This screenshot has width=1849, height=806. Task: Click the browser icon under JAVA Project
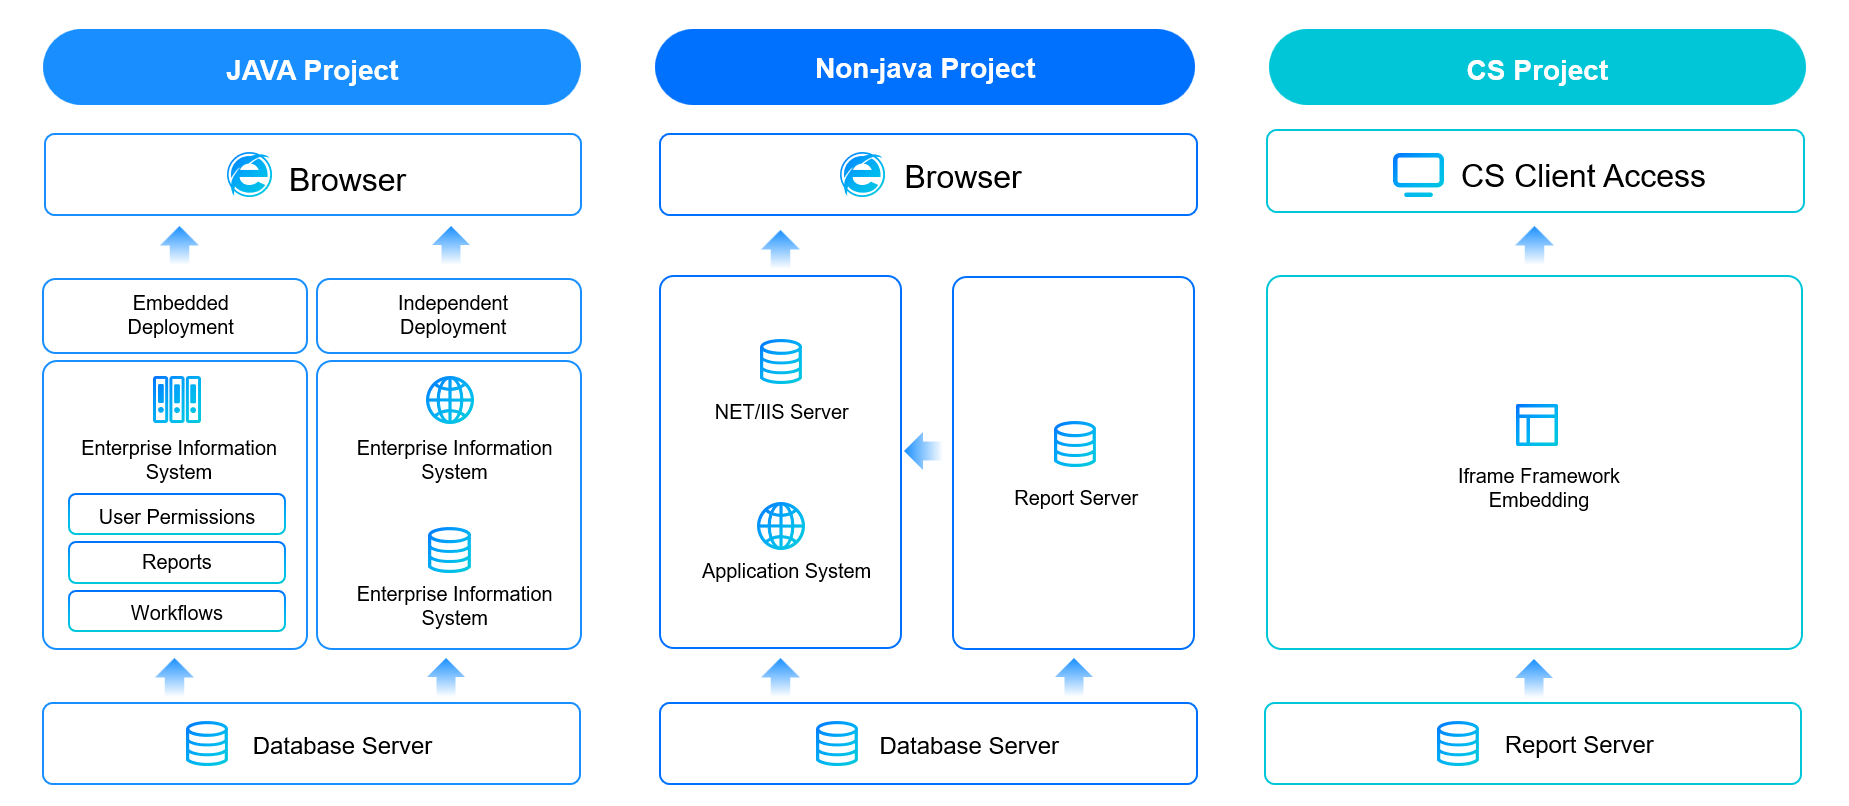click(249, 175)
